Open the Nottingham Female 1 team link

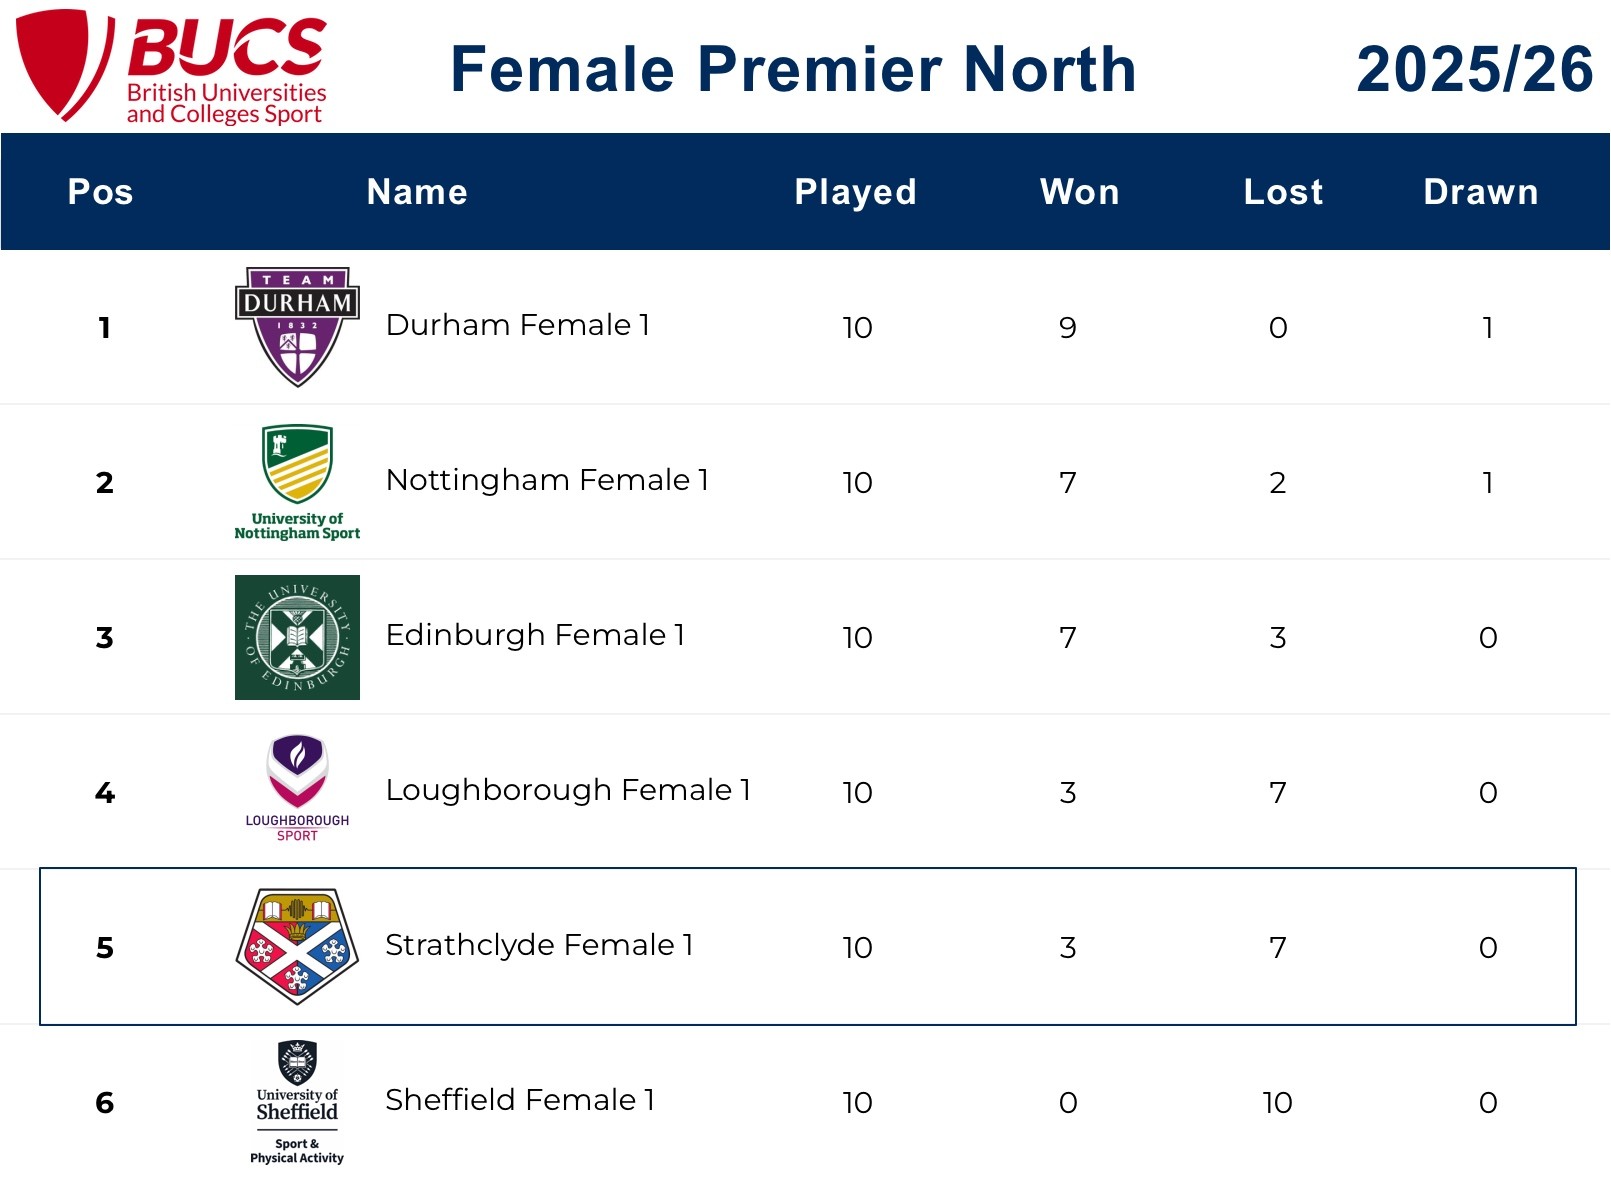(547, 480)
